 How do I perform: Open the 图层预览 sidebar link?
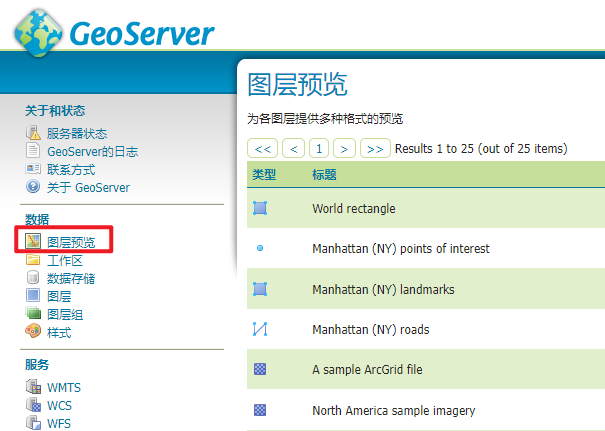coord(71,242)
